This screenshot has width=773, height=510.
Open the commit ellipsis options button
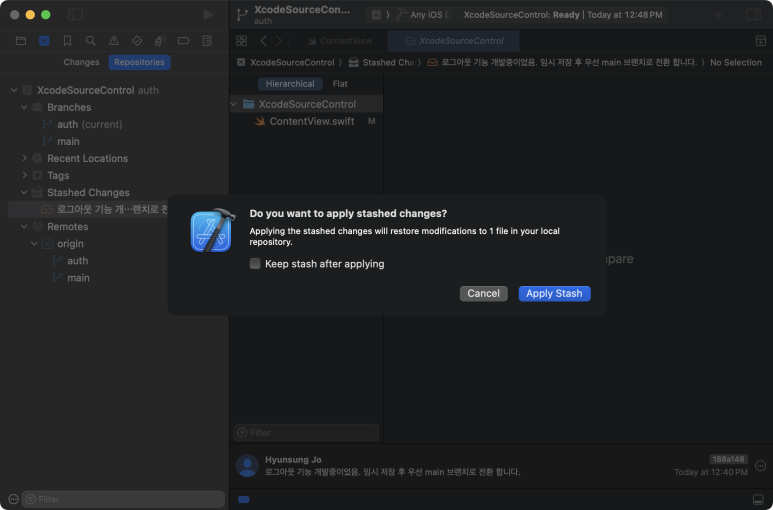(760, 466)
